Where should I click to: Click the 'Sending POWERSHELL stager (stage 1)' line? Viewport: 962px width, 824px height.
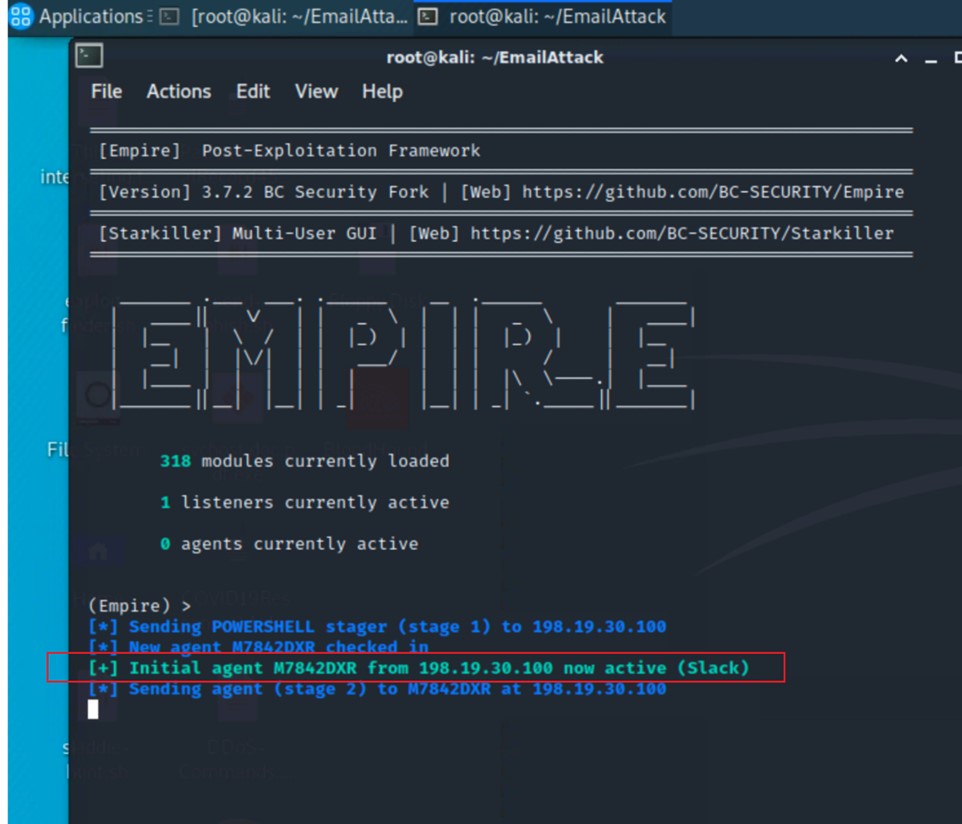[x=377, y=626]
